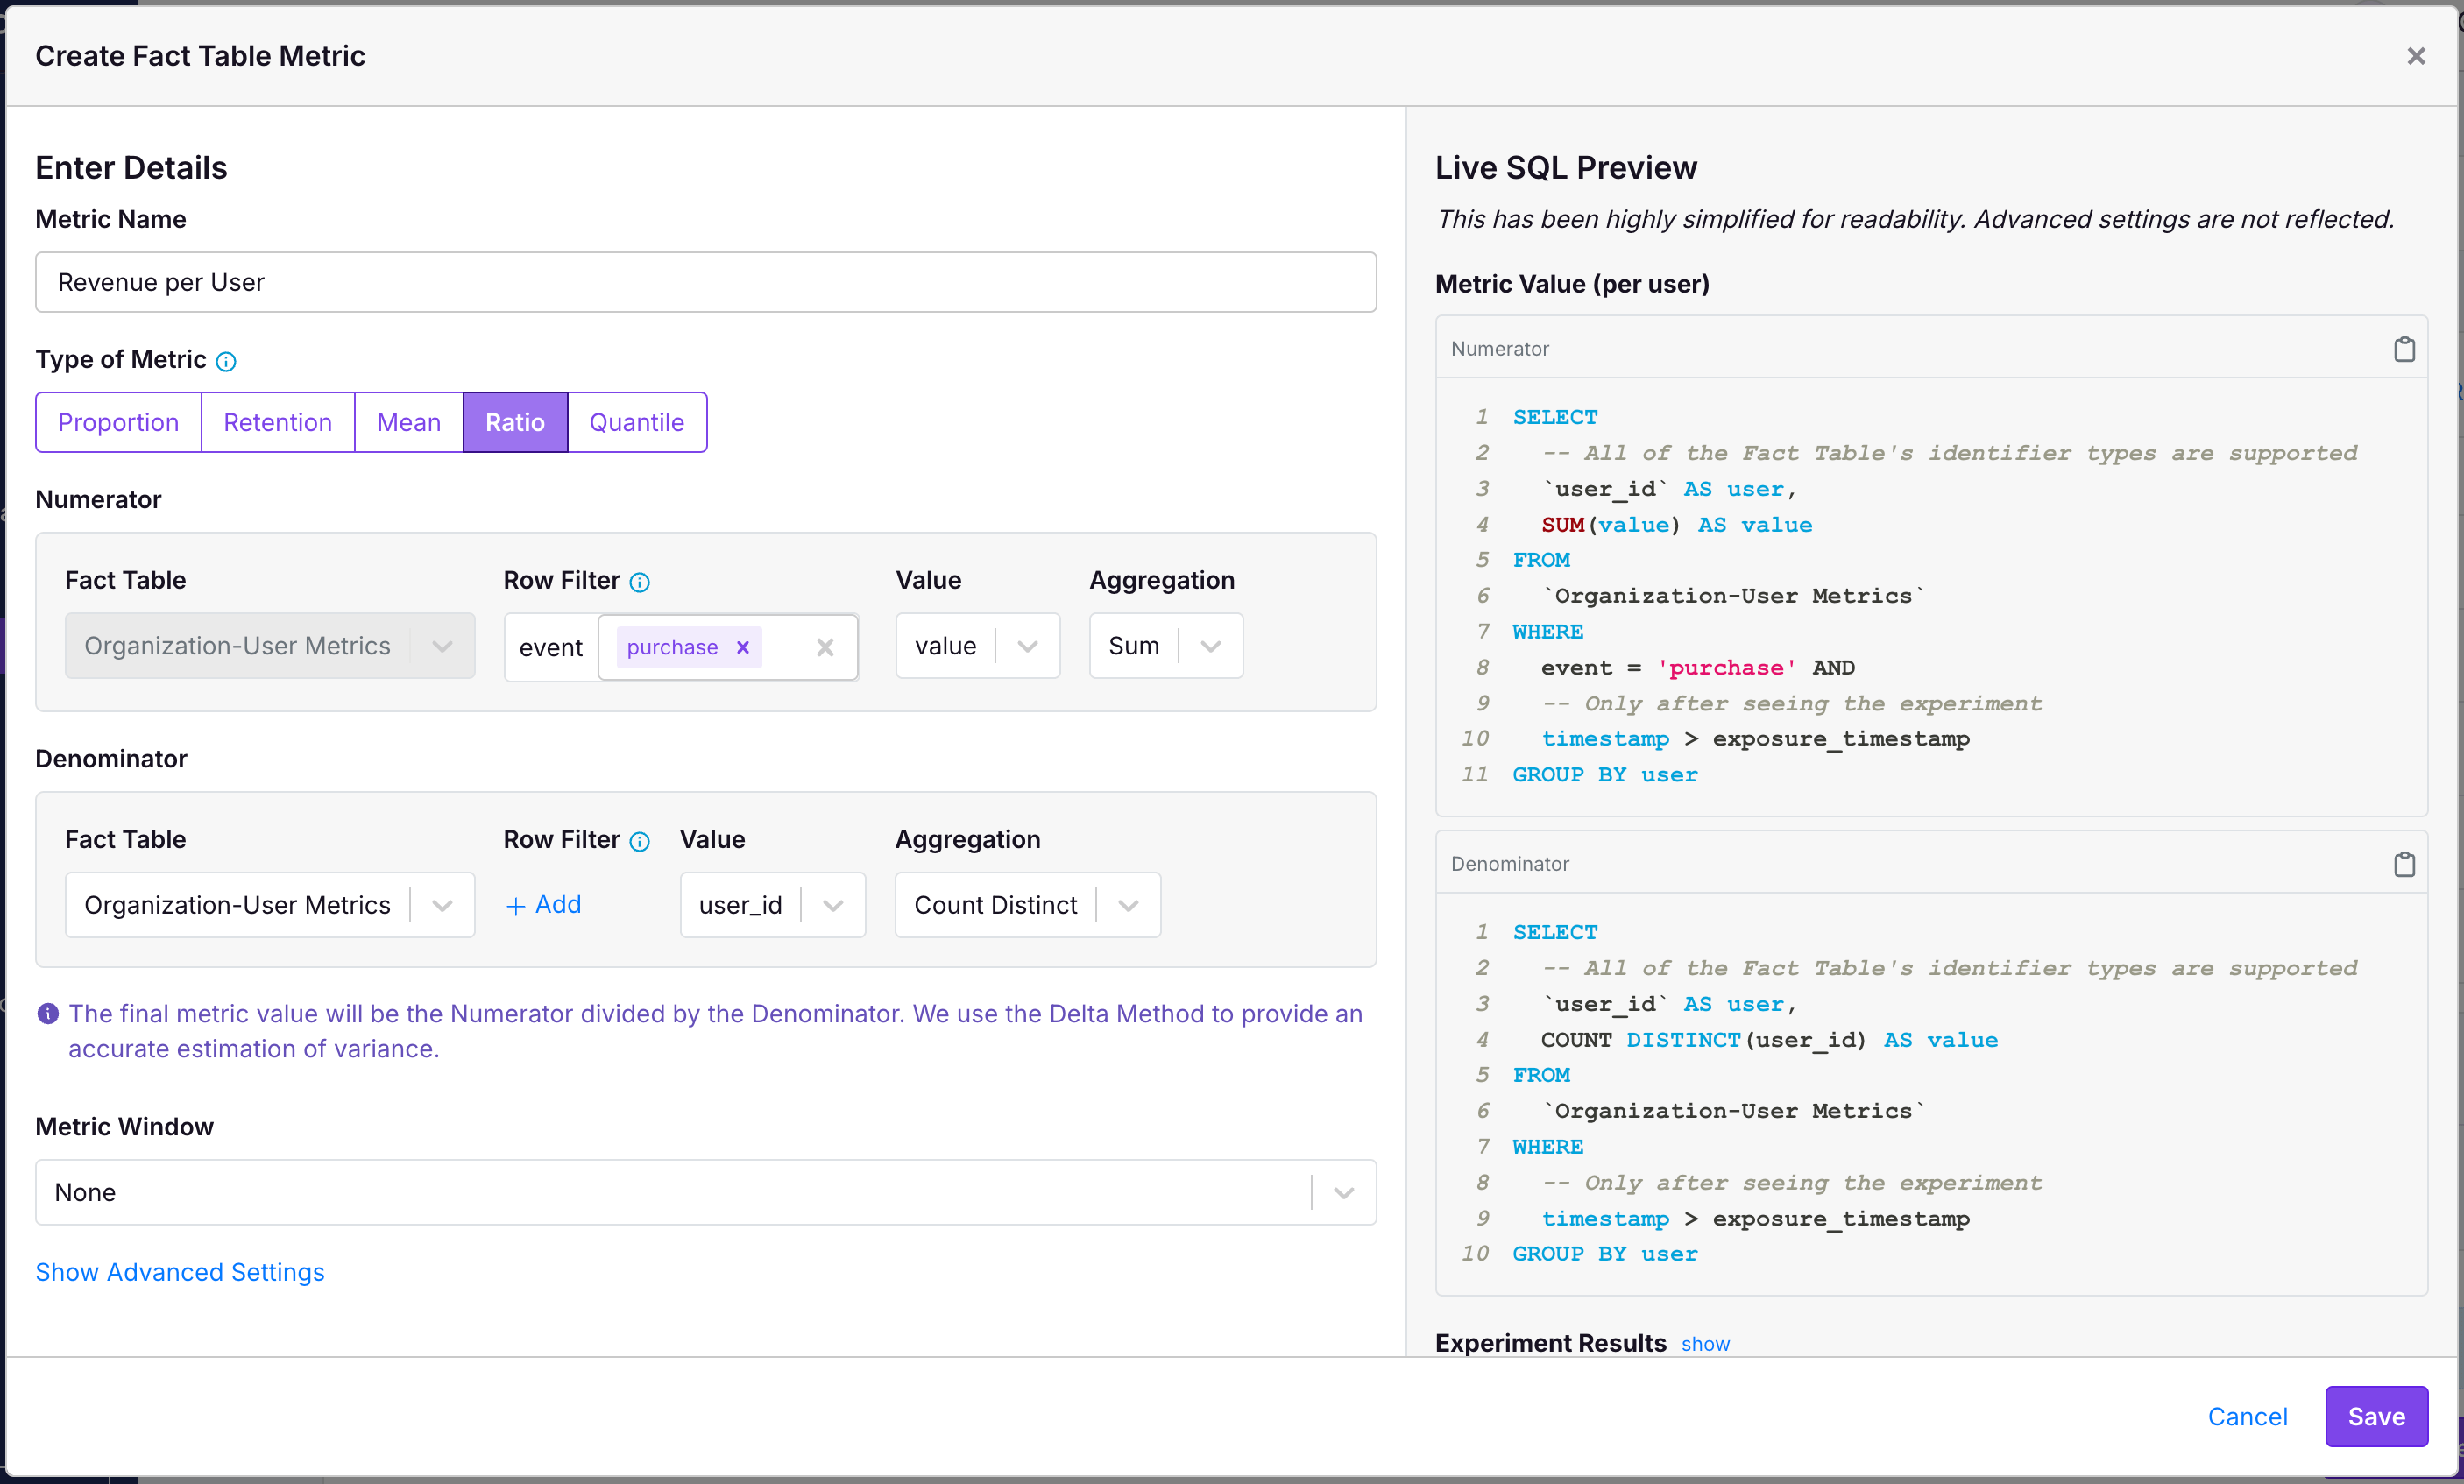Open the Metric Window dropdown
Screen dimensions: 2464x1484
(706, 1192)
